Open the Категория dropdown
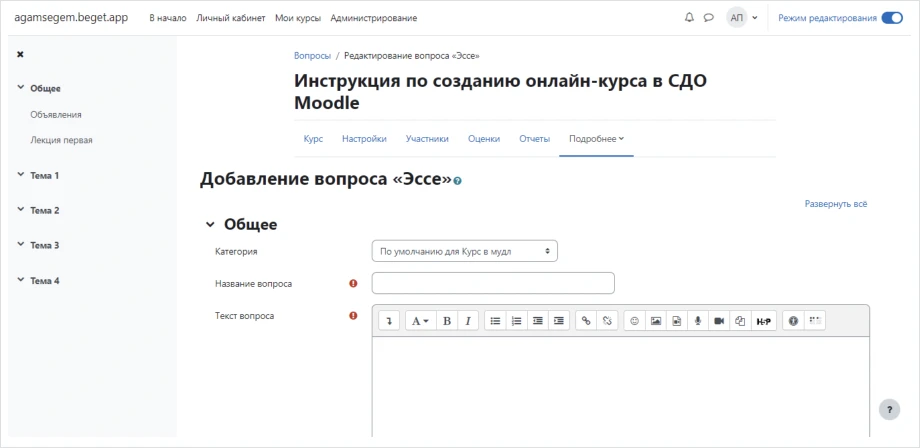 pos(465,251)
